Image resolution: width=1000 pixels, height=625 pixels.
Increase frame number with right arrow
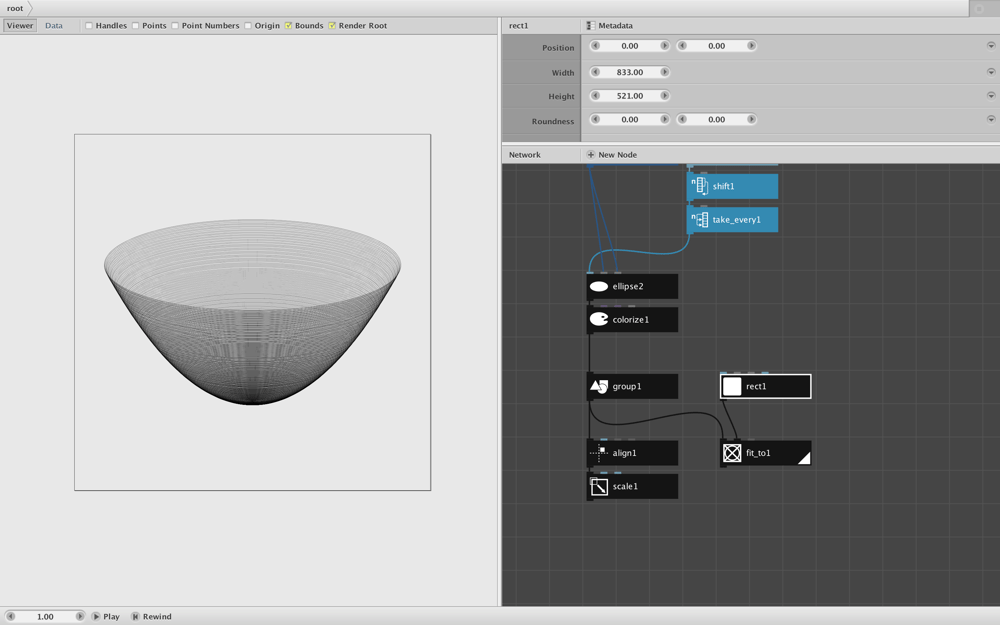pos(80,617)
